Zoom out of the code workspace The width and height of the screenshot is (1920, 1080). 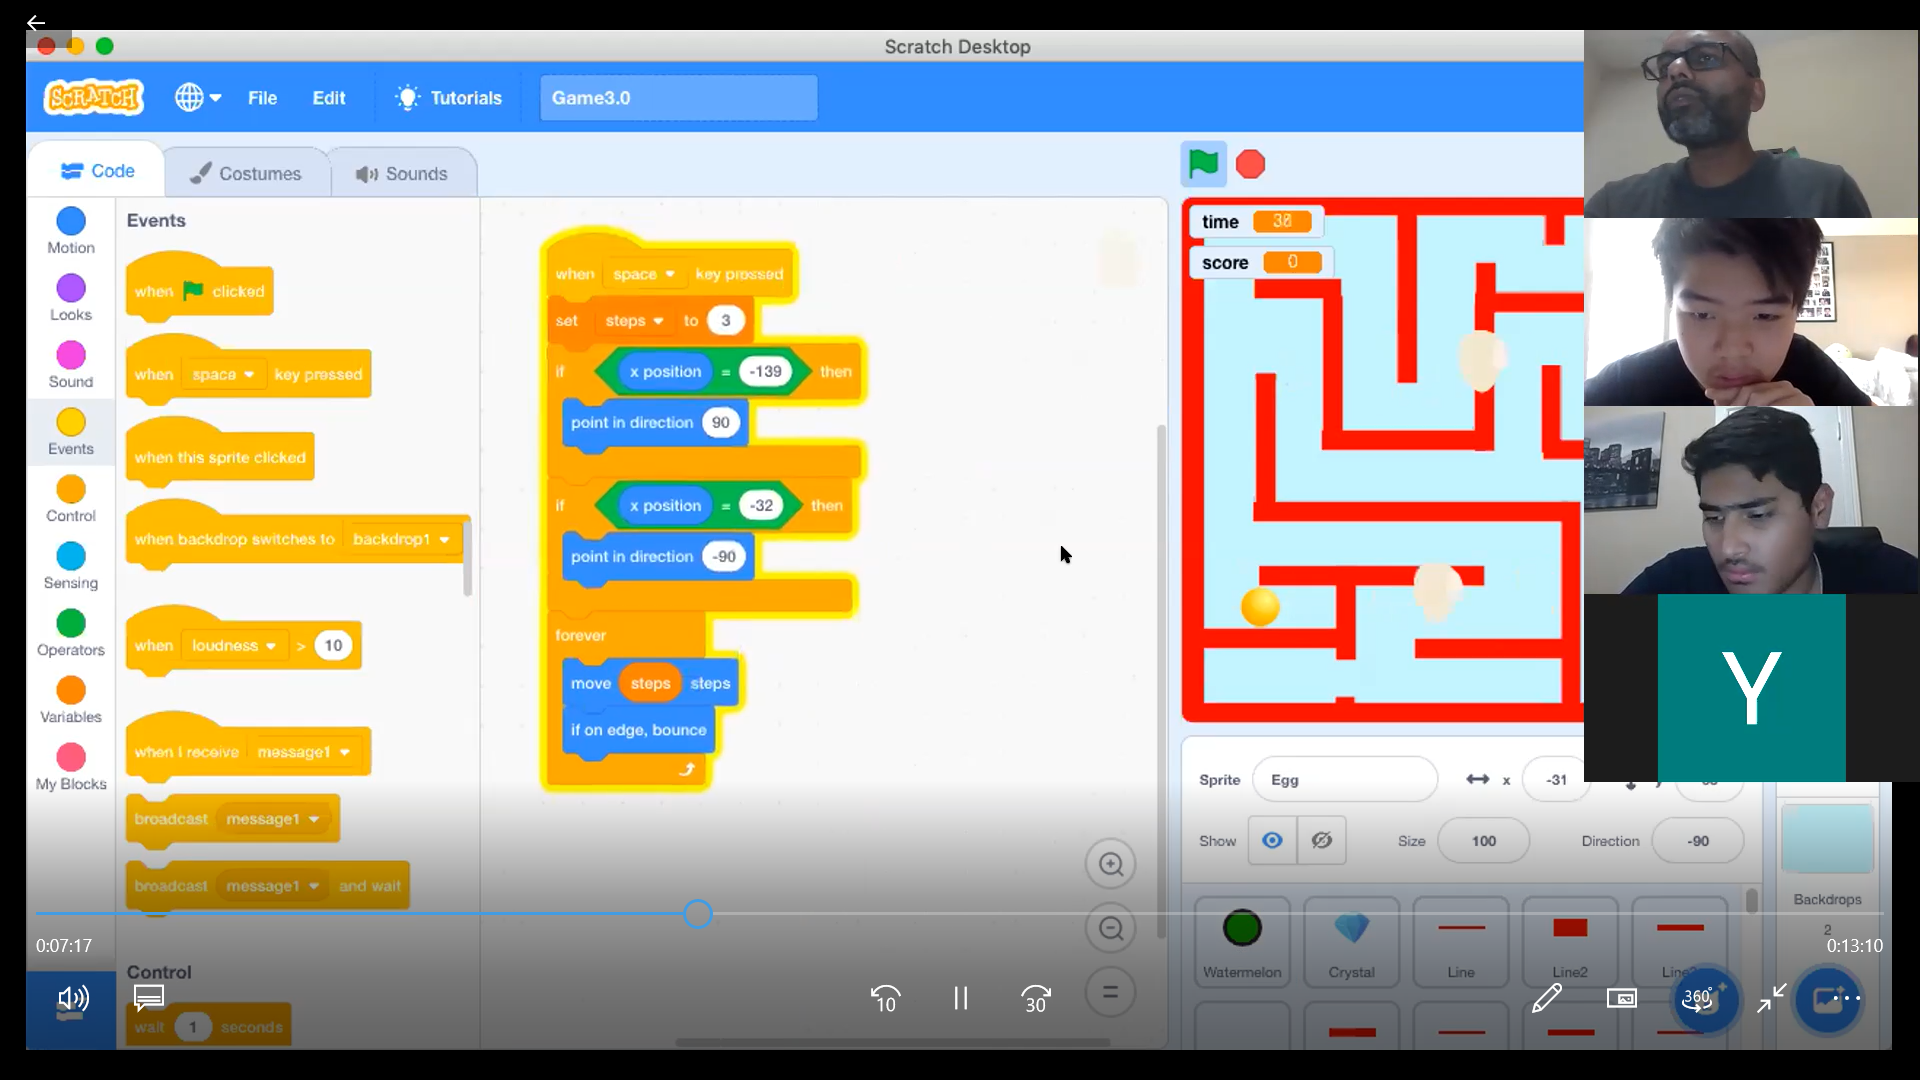[1110, 929]
